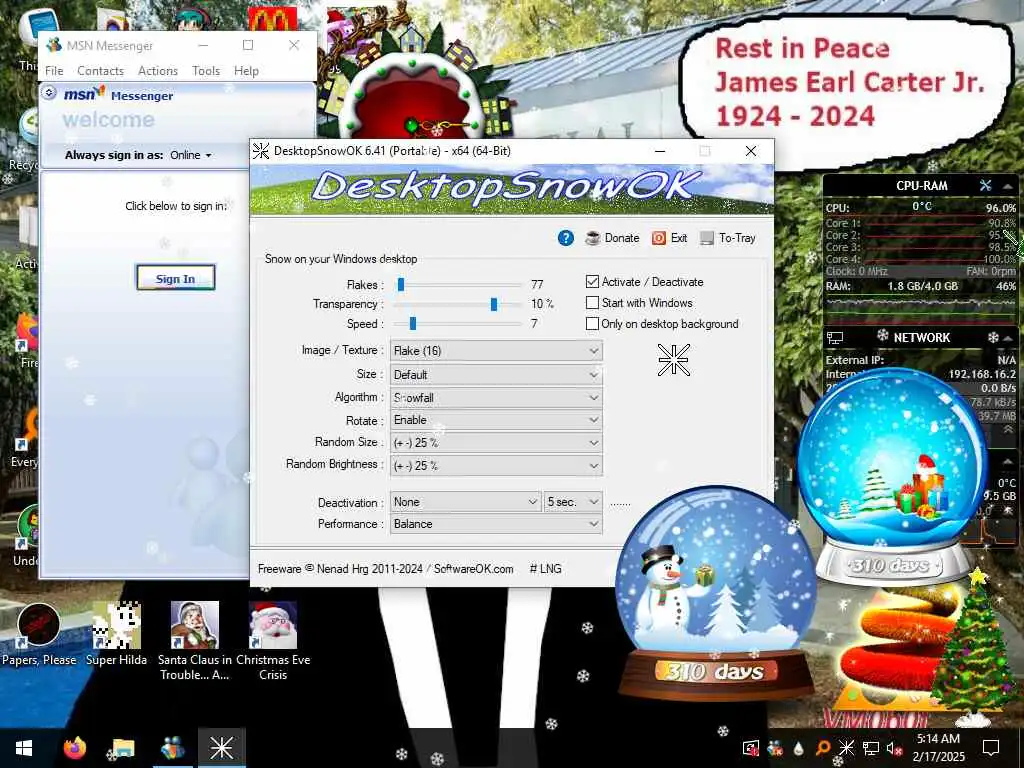Viewport: 1024px width, 768px height.
Task: Open the Rotate dropdown showing Enable
Action: click(496, 420)
